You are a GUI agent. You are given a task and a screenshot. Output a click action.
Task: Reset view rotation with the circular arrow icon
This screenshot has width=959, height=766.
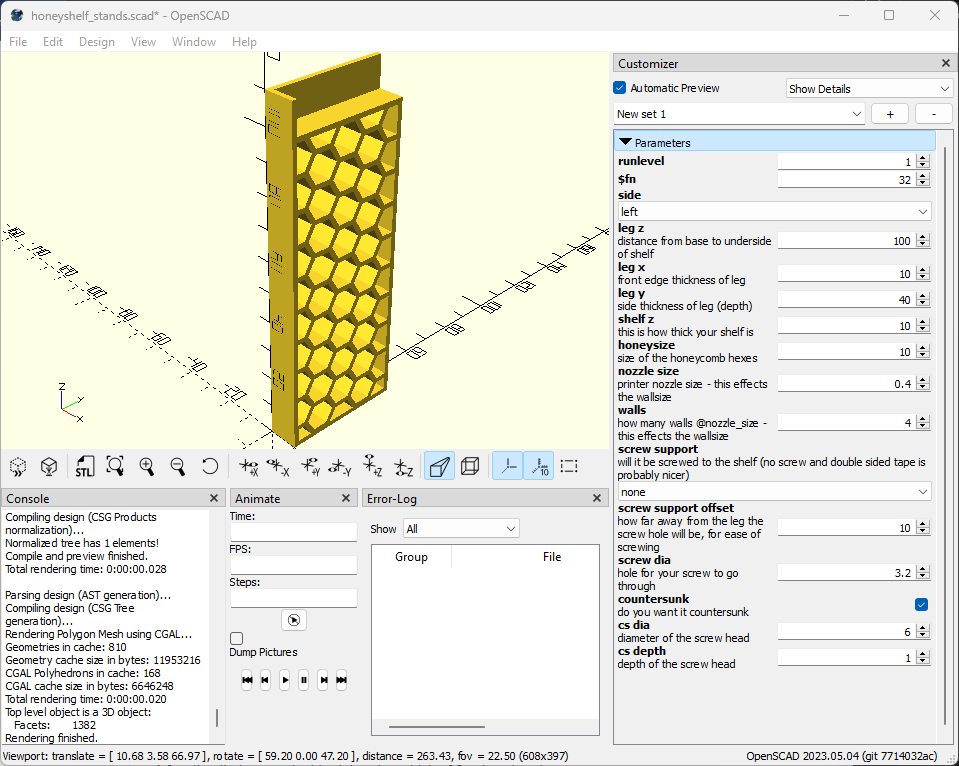[x=209, y=466]
